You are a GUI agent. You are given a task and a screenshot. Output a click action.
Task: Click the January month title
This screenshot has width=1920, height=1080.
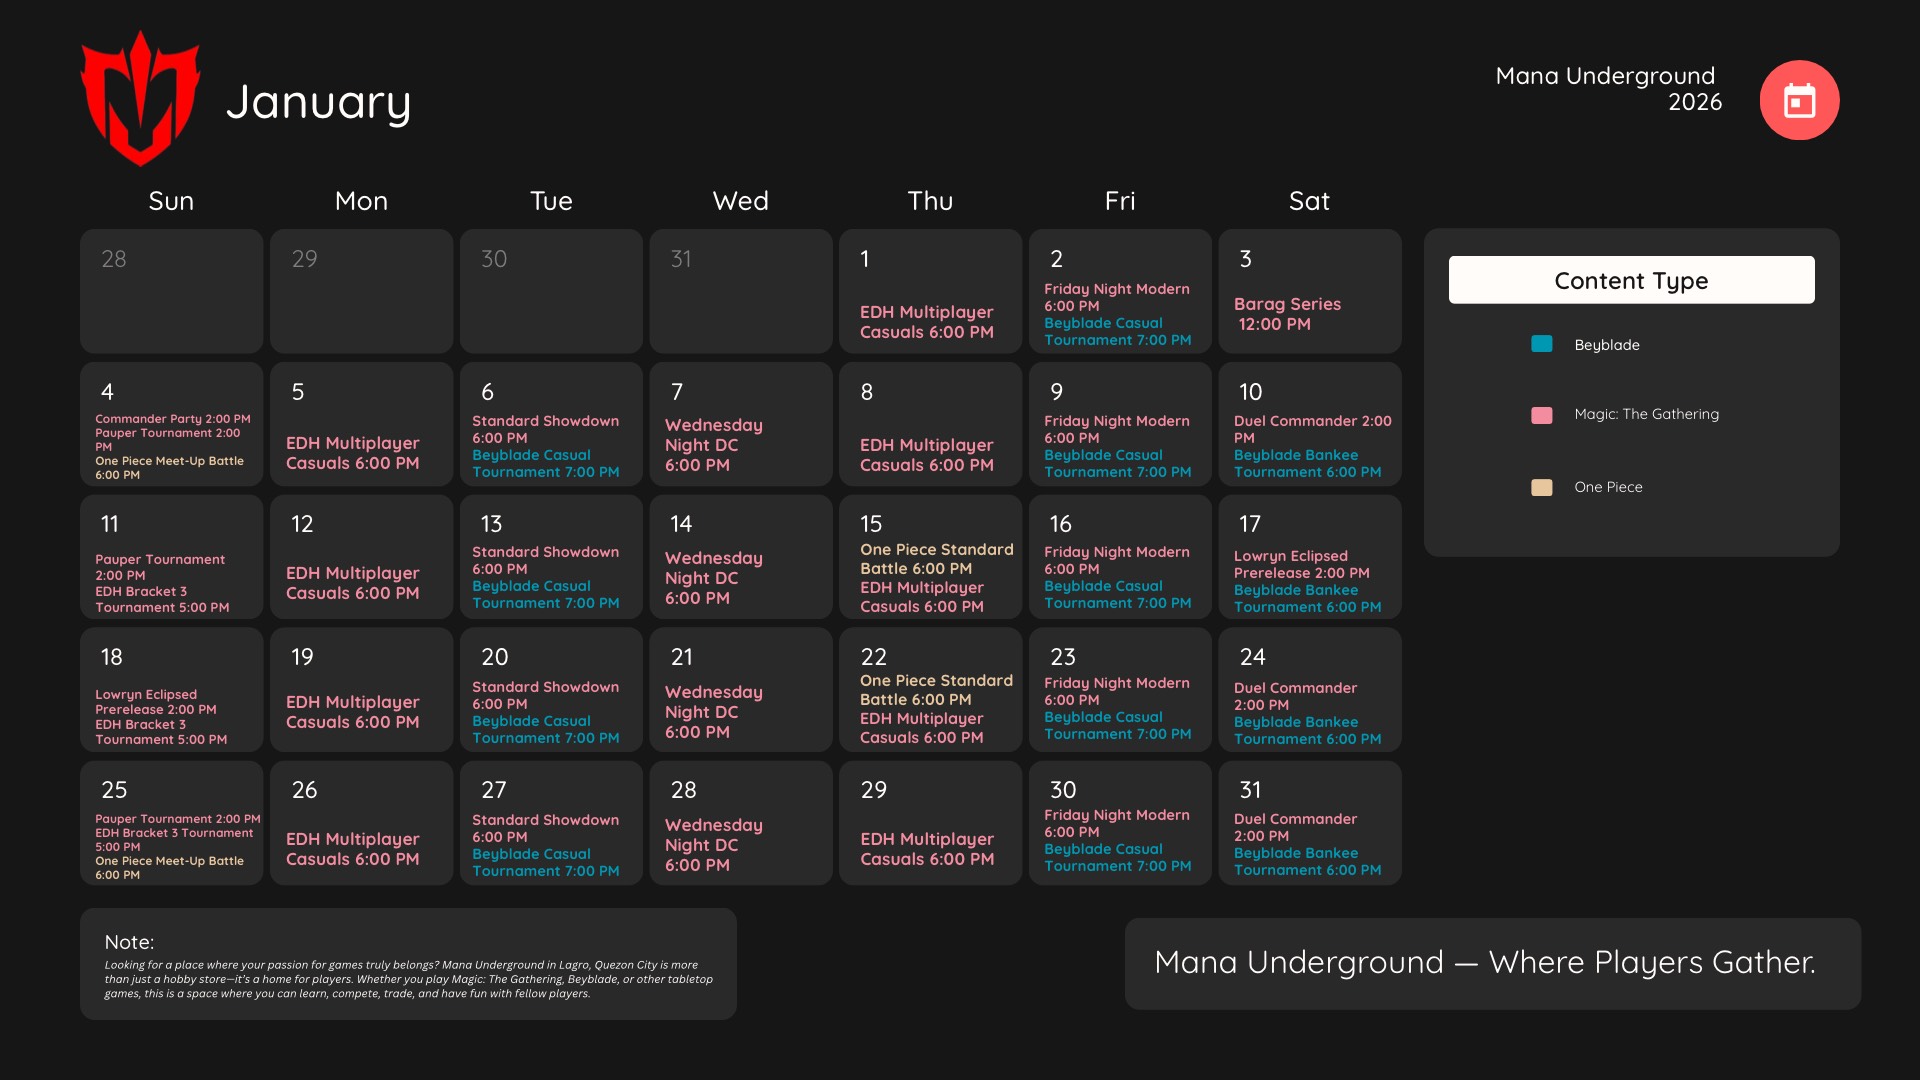(x=318, y=102)
